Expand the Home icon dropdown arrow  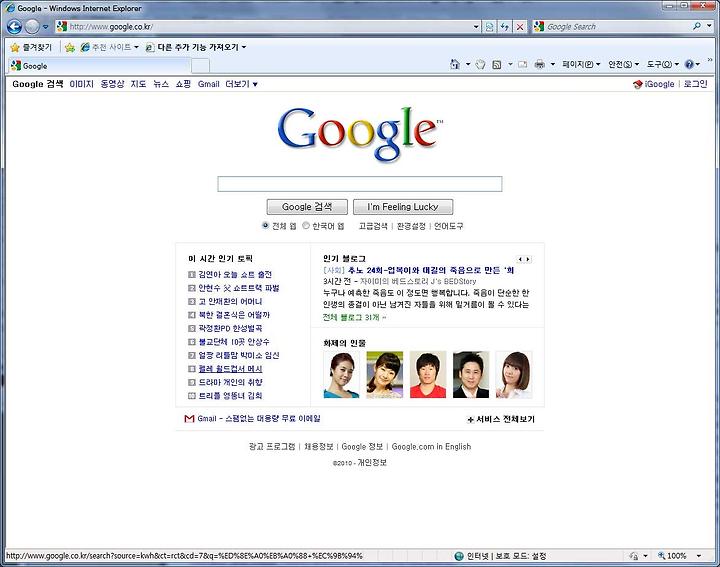pyautogui.click(x=468, y=64)
